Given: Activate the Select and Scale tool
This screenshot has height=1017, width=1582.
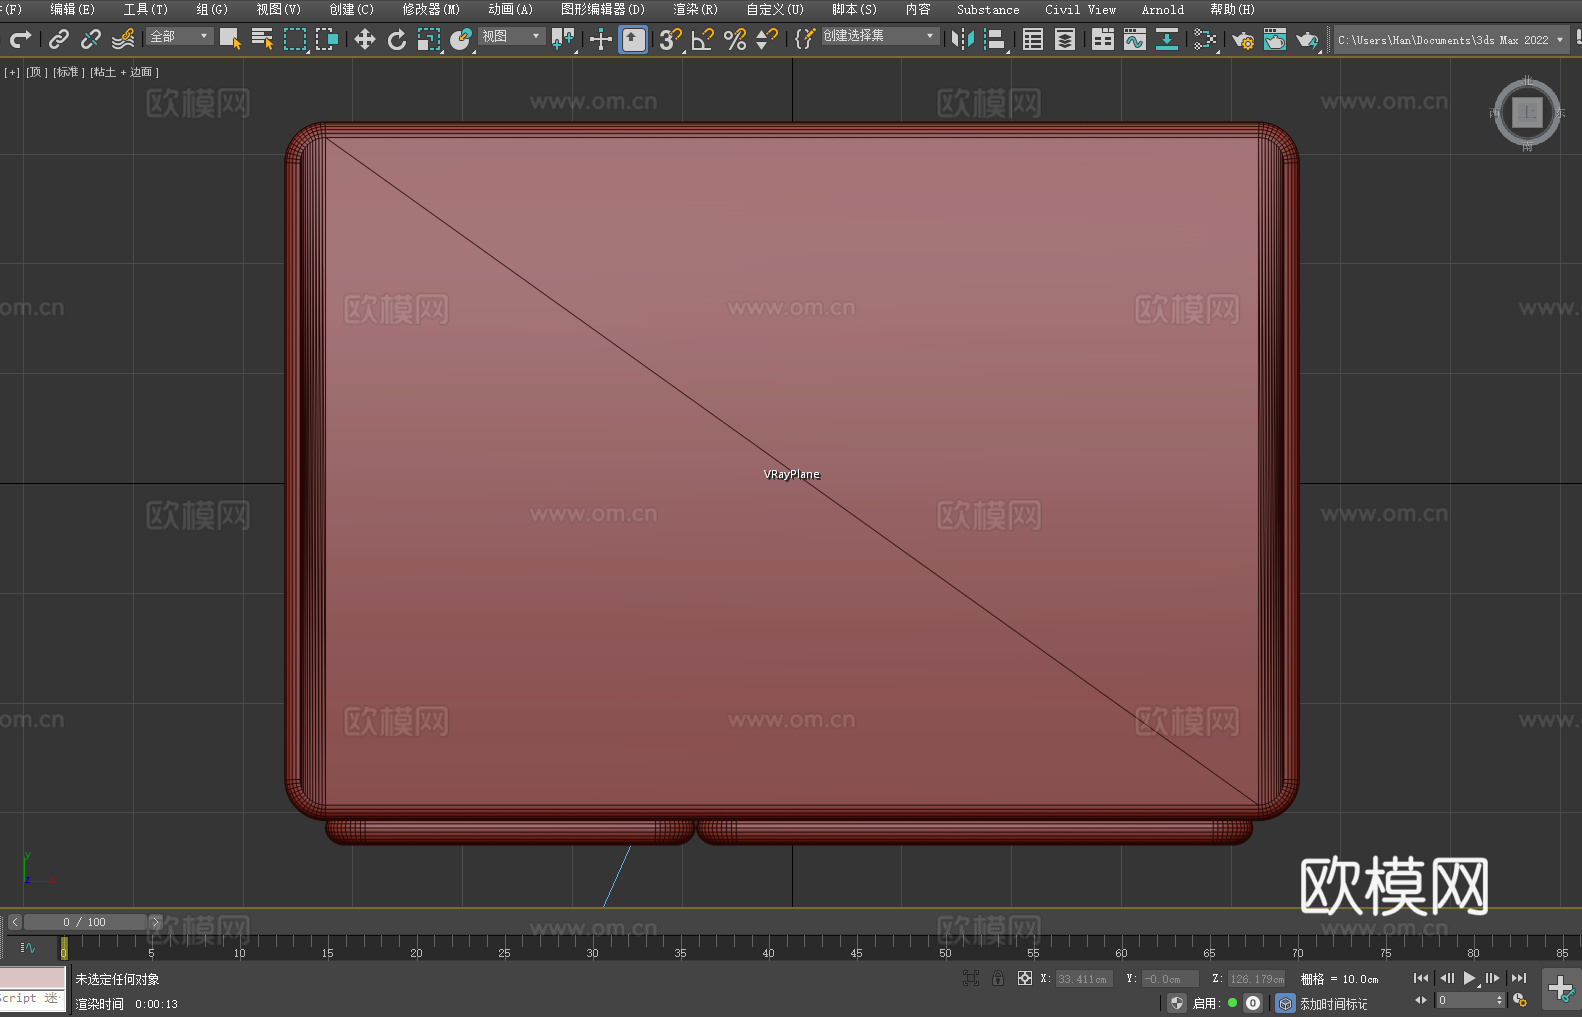Looking at the screenshot, I should point(429,39).
